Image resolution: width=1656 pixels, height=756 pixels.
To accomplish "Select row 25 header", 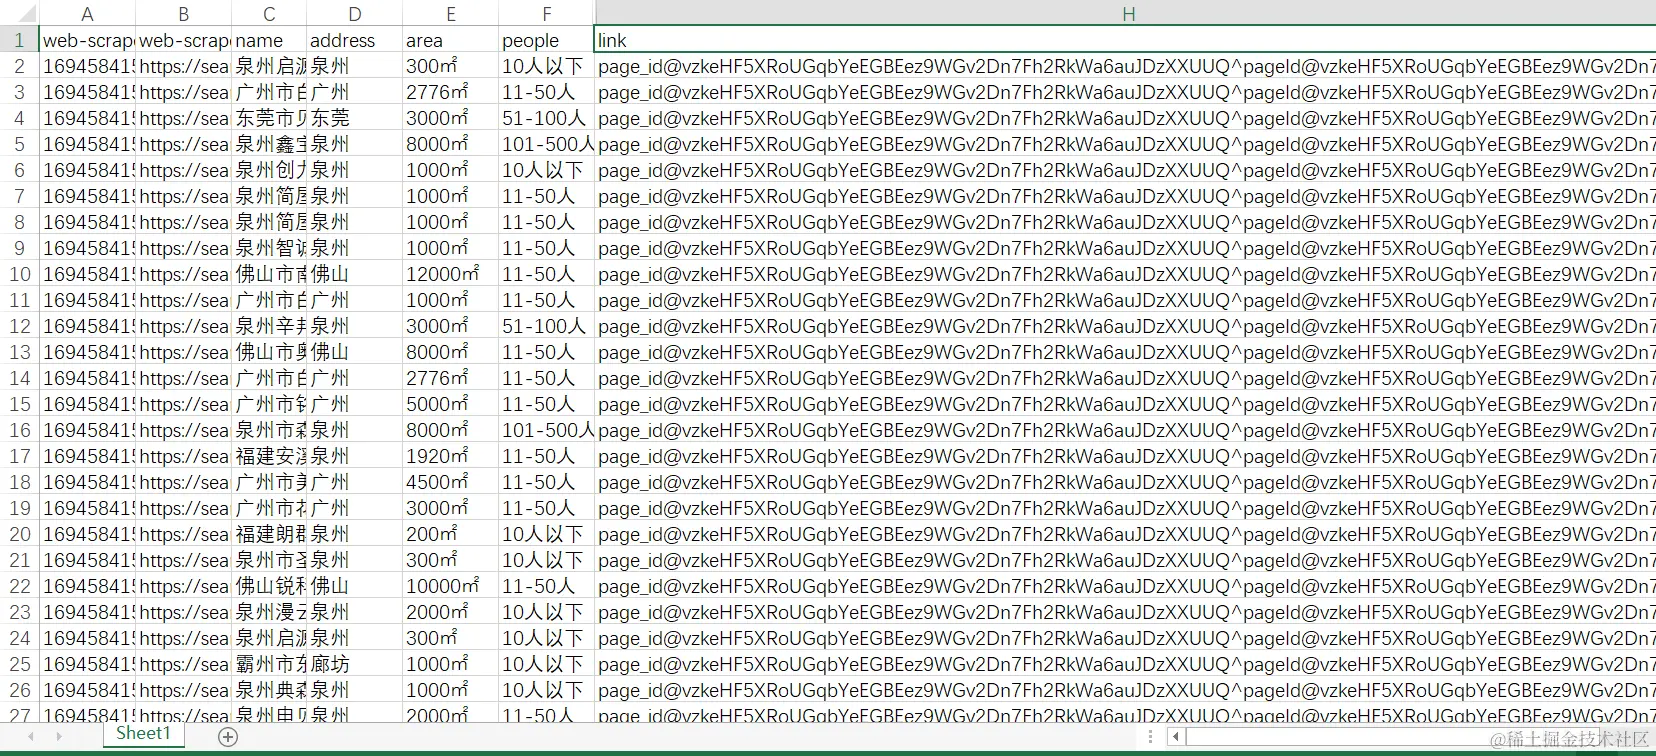I will 19,664.
